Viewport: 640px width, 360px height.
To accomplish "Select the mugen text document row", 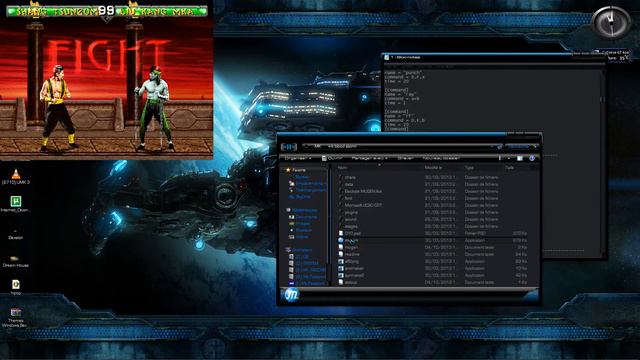I will pos(433,247).
